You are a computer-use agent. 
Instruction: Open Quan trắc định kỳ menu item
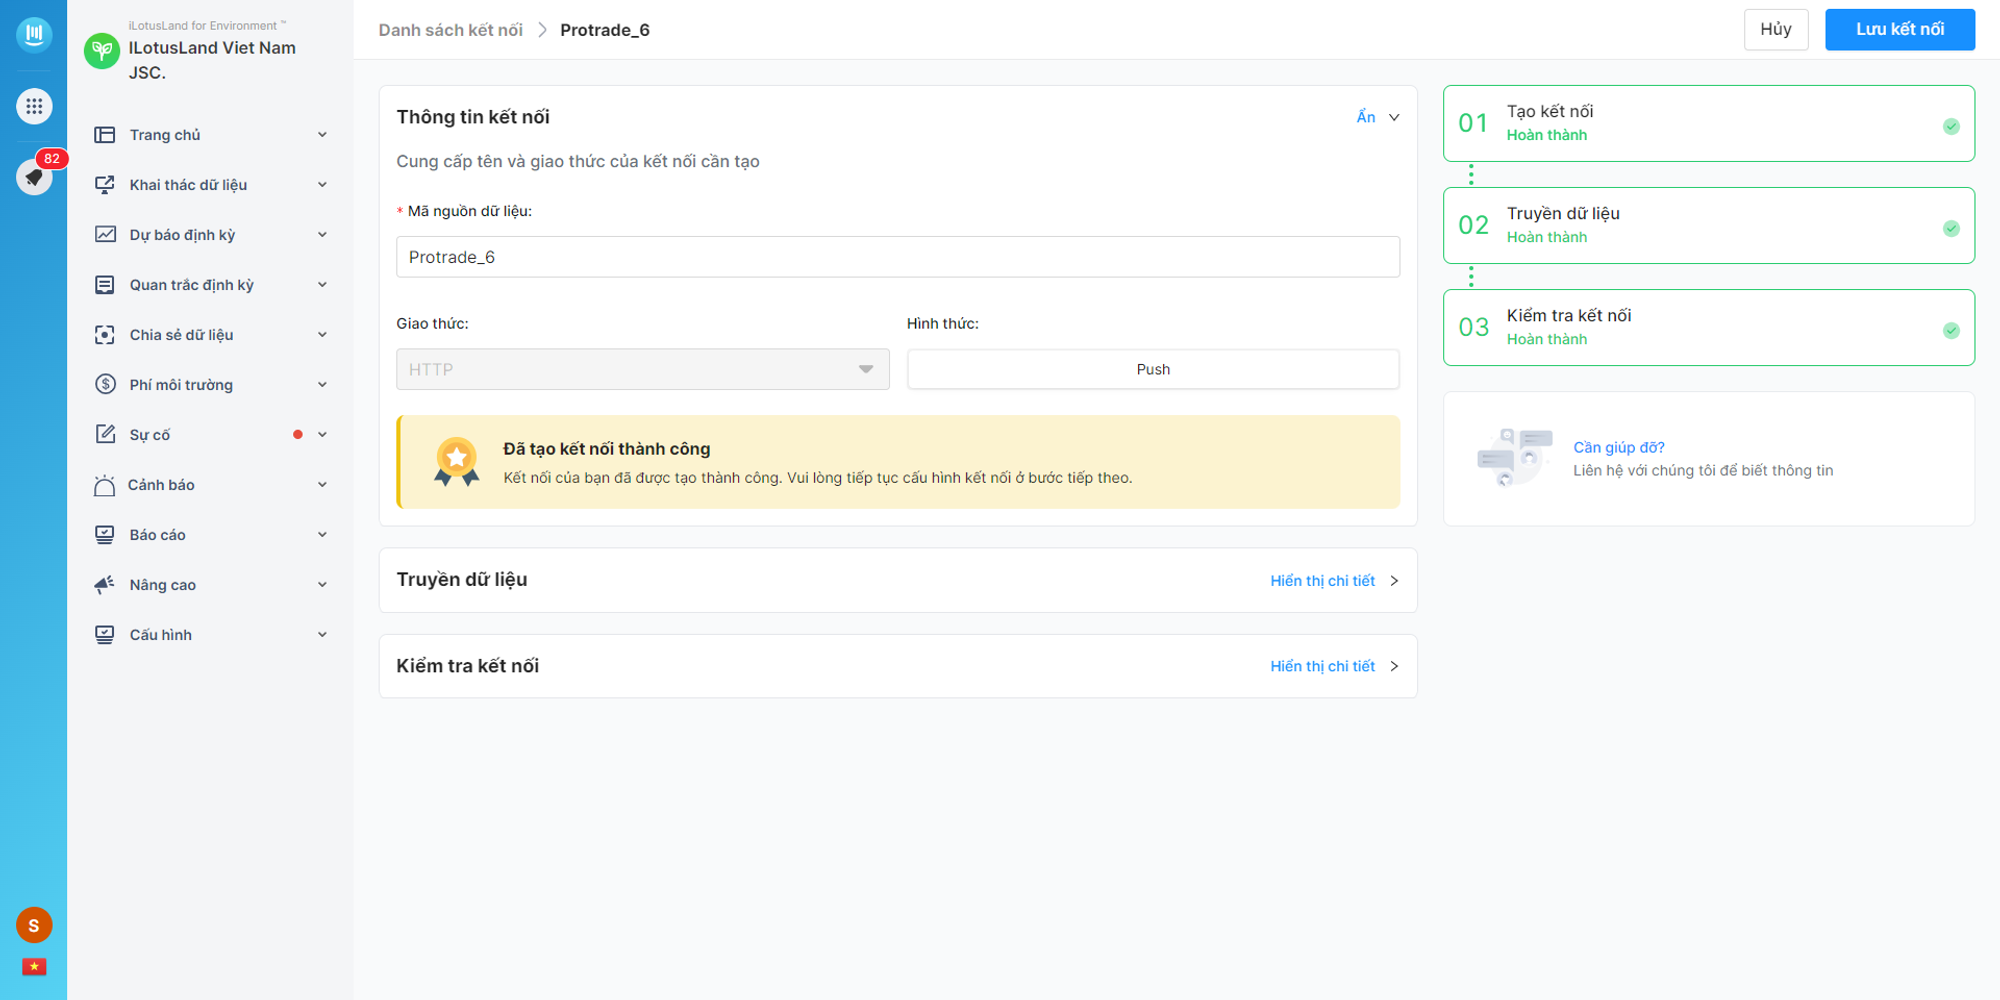click(x=211, y=284)
